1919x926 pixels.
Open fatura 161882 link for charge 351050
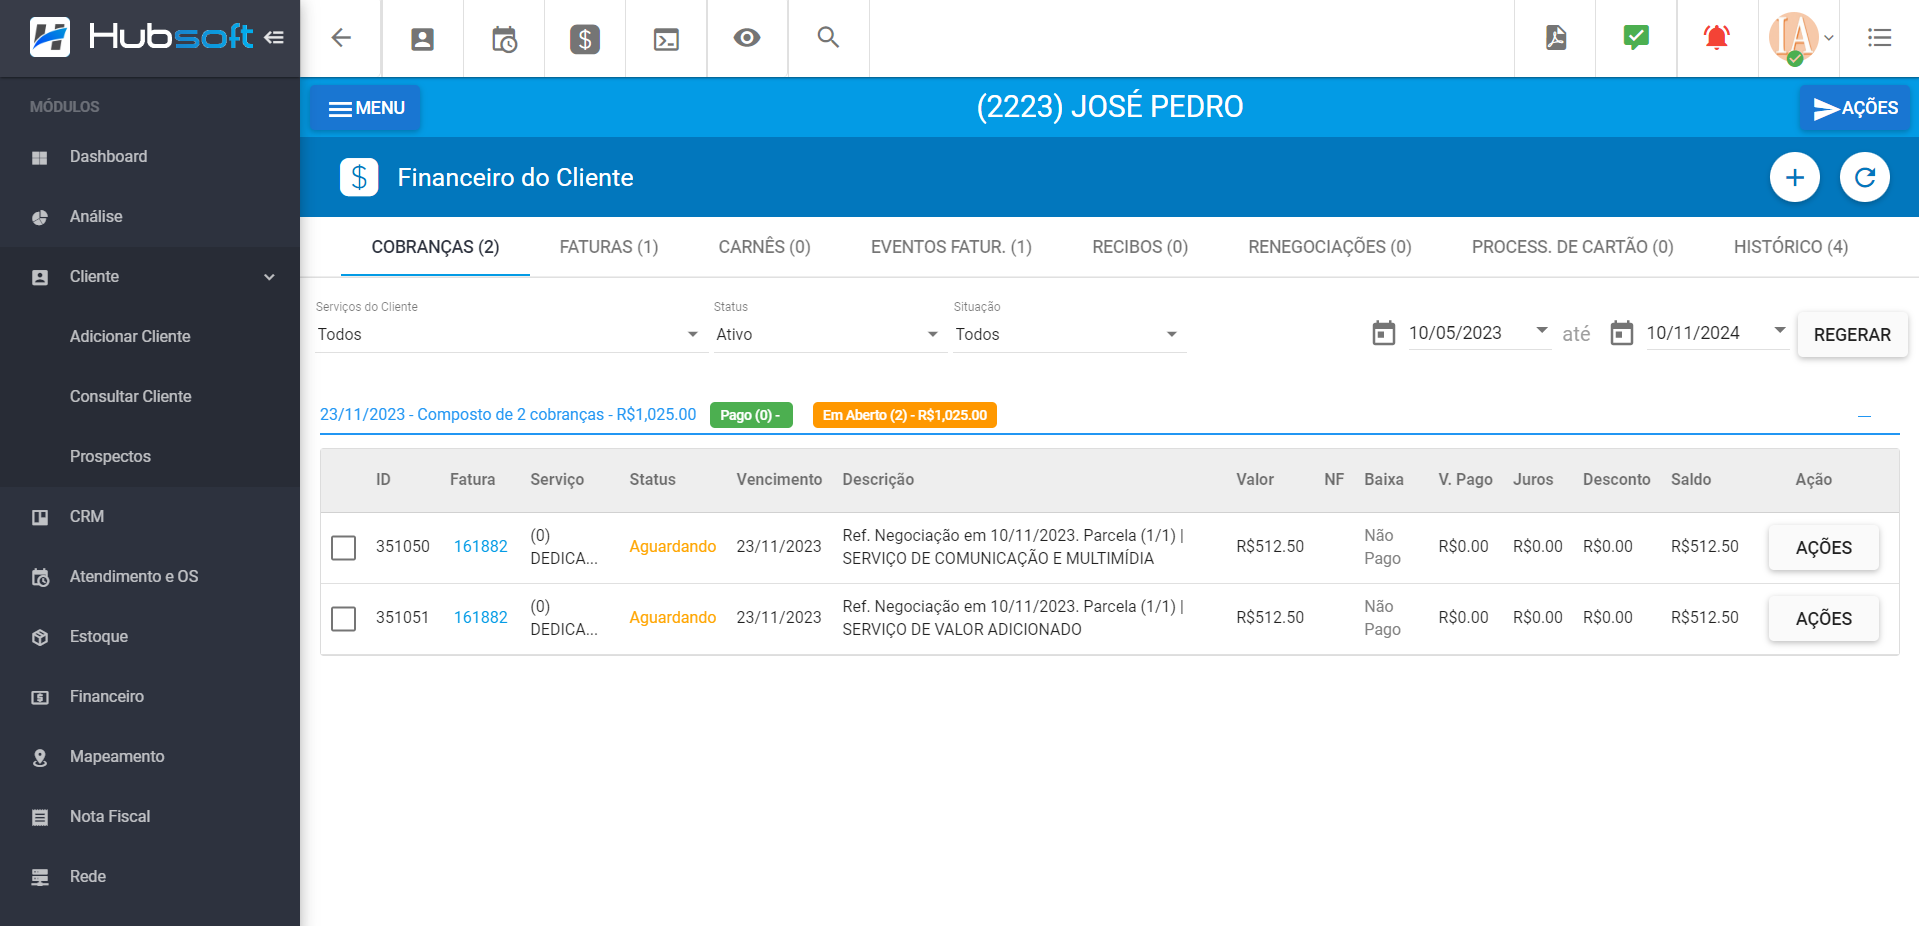point(481,547)
